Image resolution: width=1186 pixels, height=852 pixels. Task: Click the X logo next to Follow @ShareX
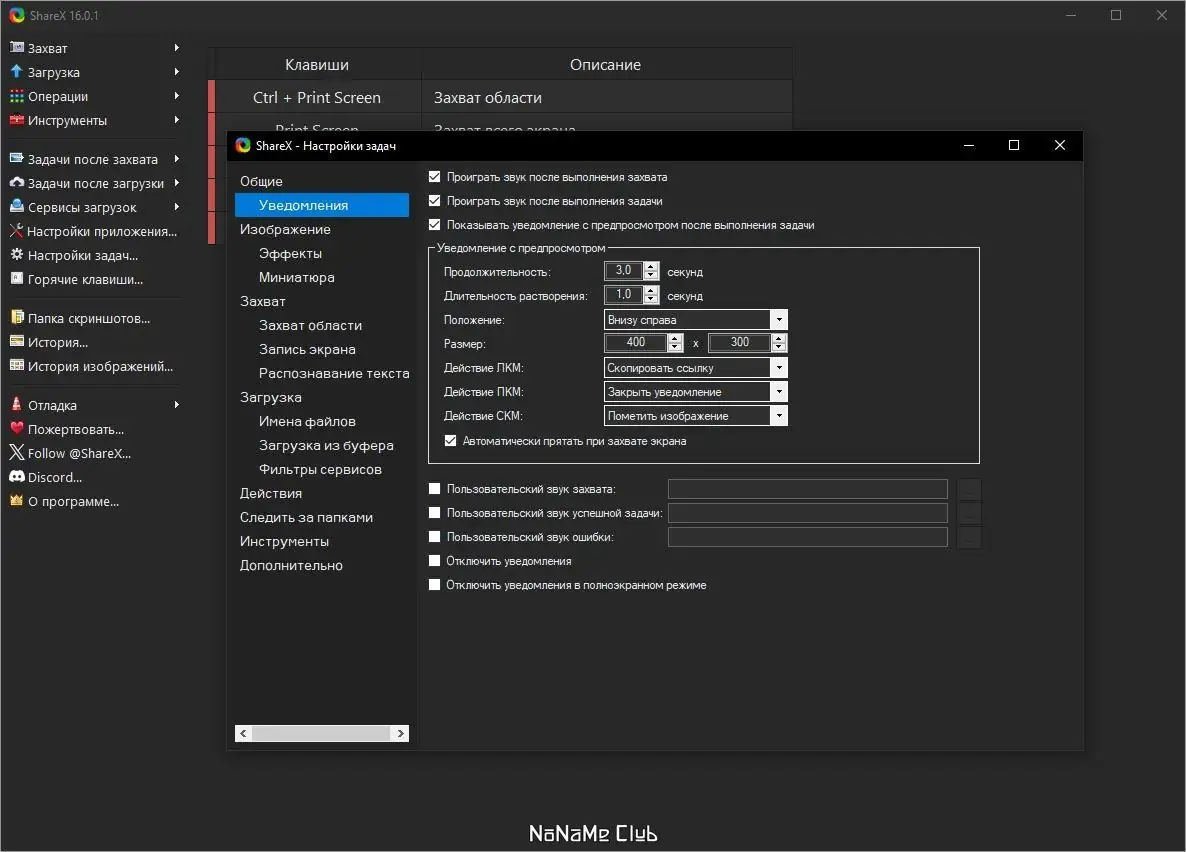pyautogui.click(x=17, y=452)
